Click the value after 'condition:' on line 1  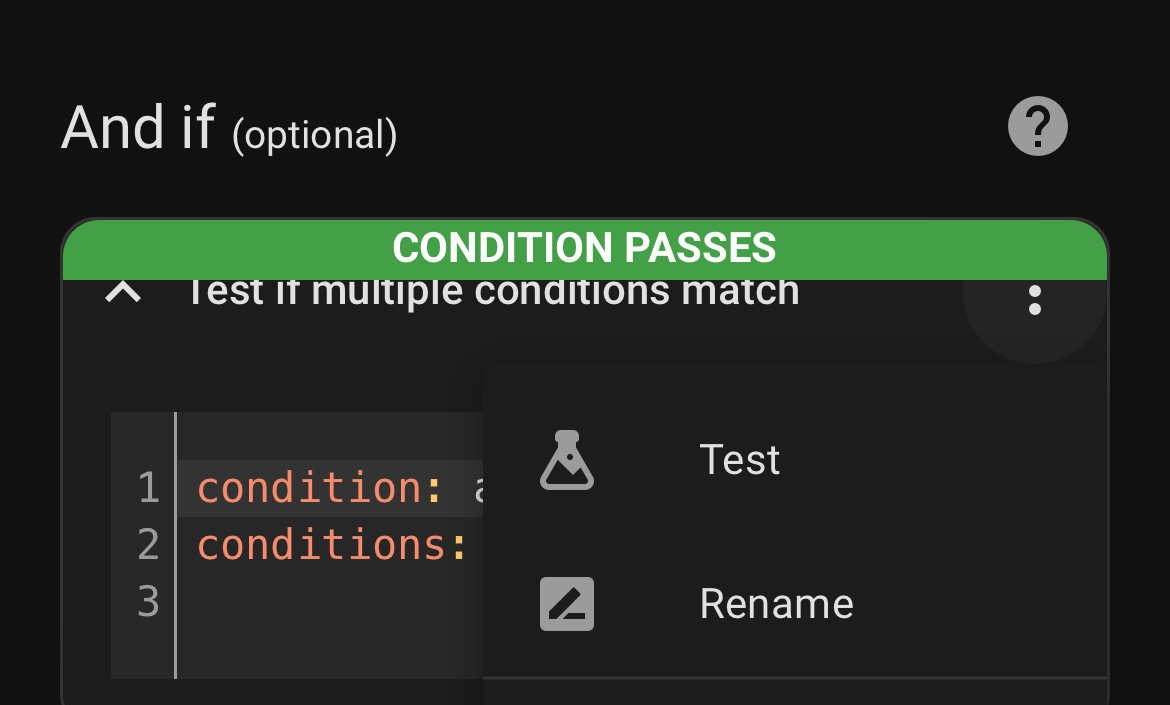click(x=477, y=489)
